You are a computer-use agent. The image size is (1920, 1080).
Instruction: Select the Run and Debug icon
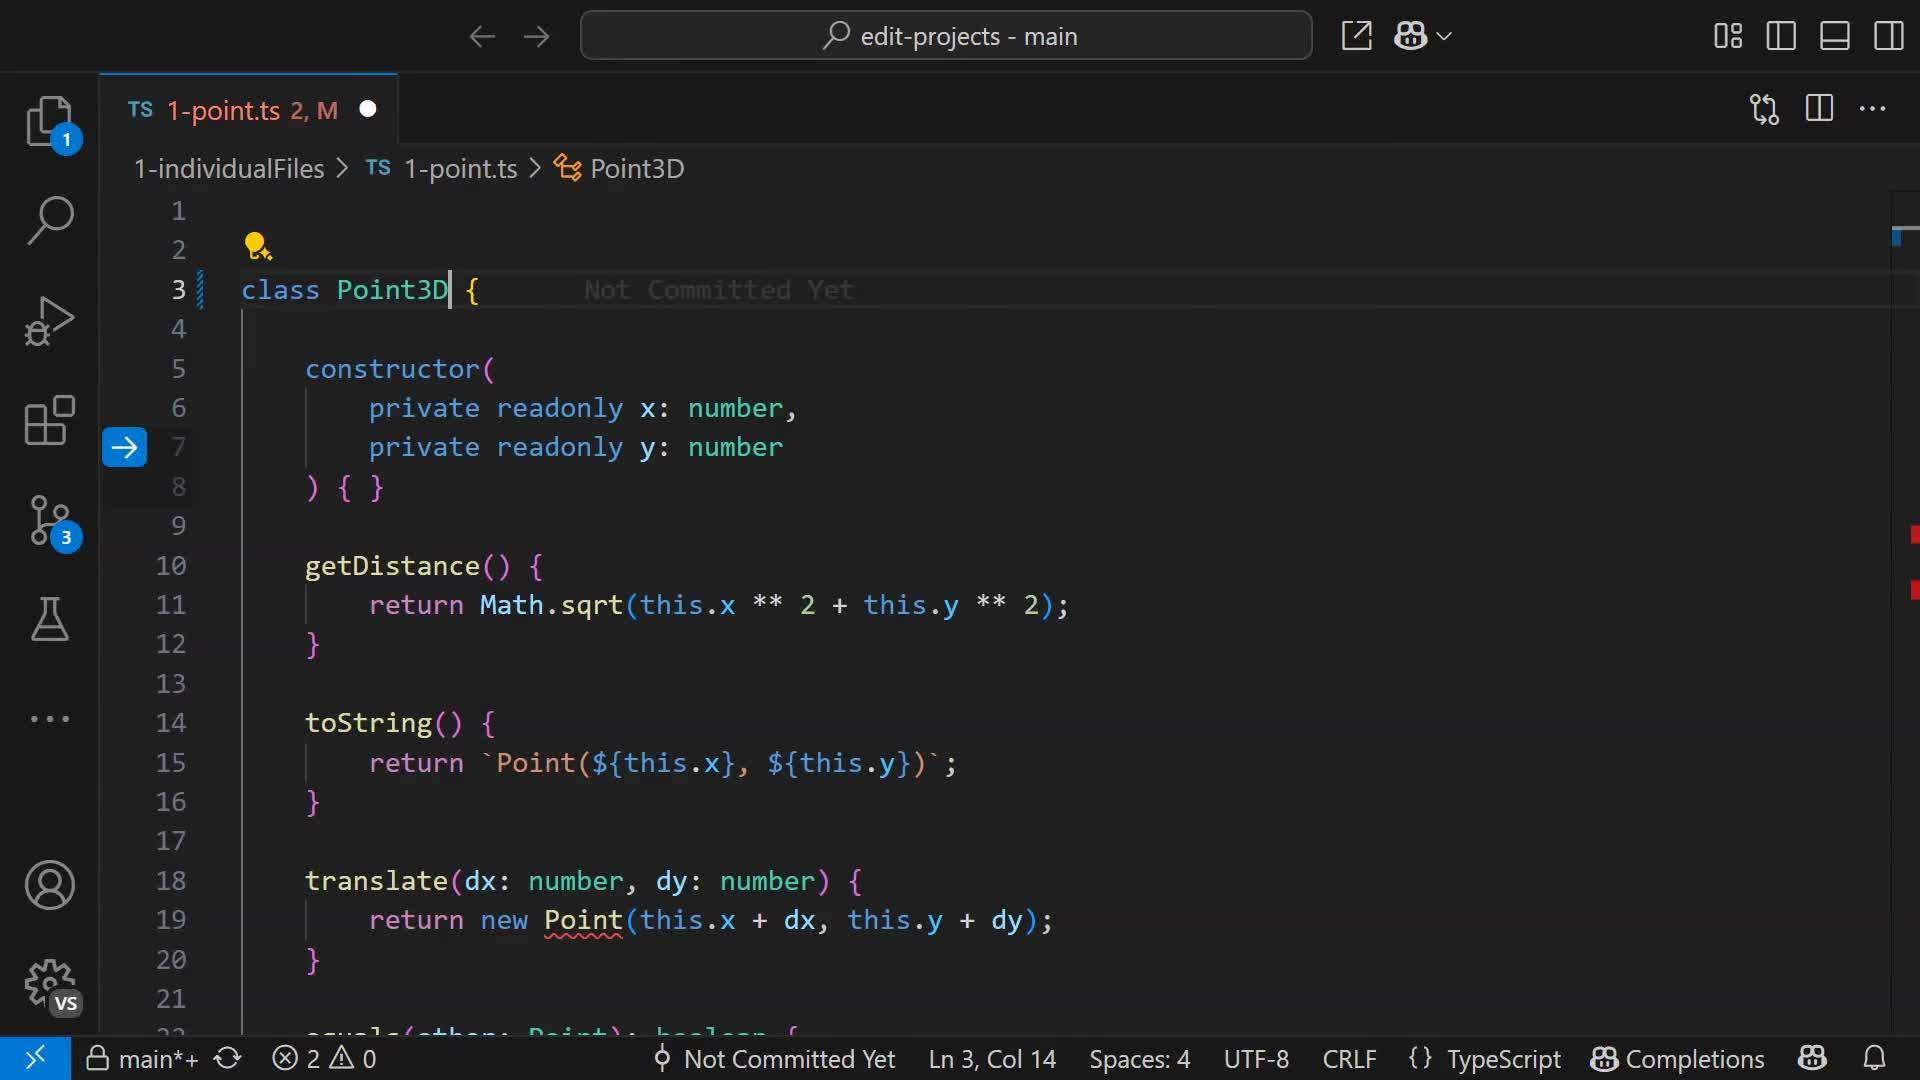(x=49, y=320)
